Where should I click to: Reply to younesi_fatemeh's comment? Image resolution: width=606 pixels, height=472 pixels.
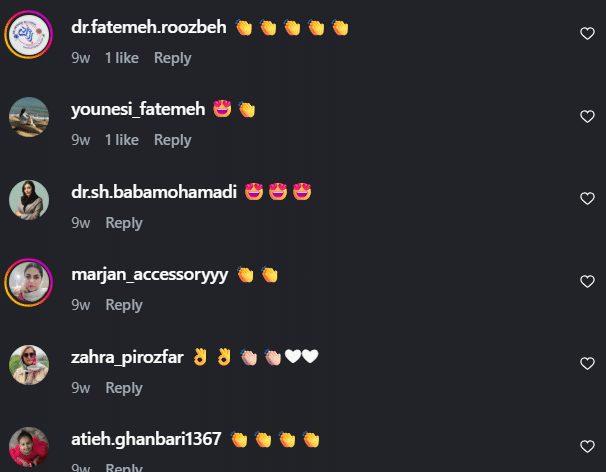(x=172, y=140)
